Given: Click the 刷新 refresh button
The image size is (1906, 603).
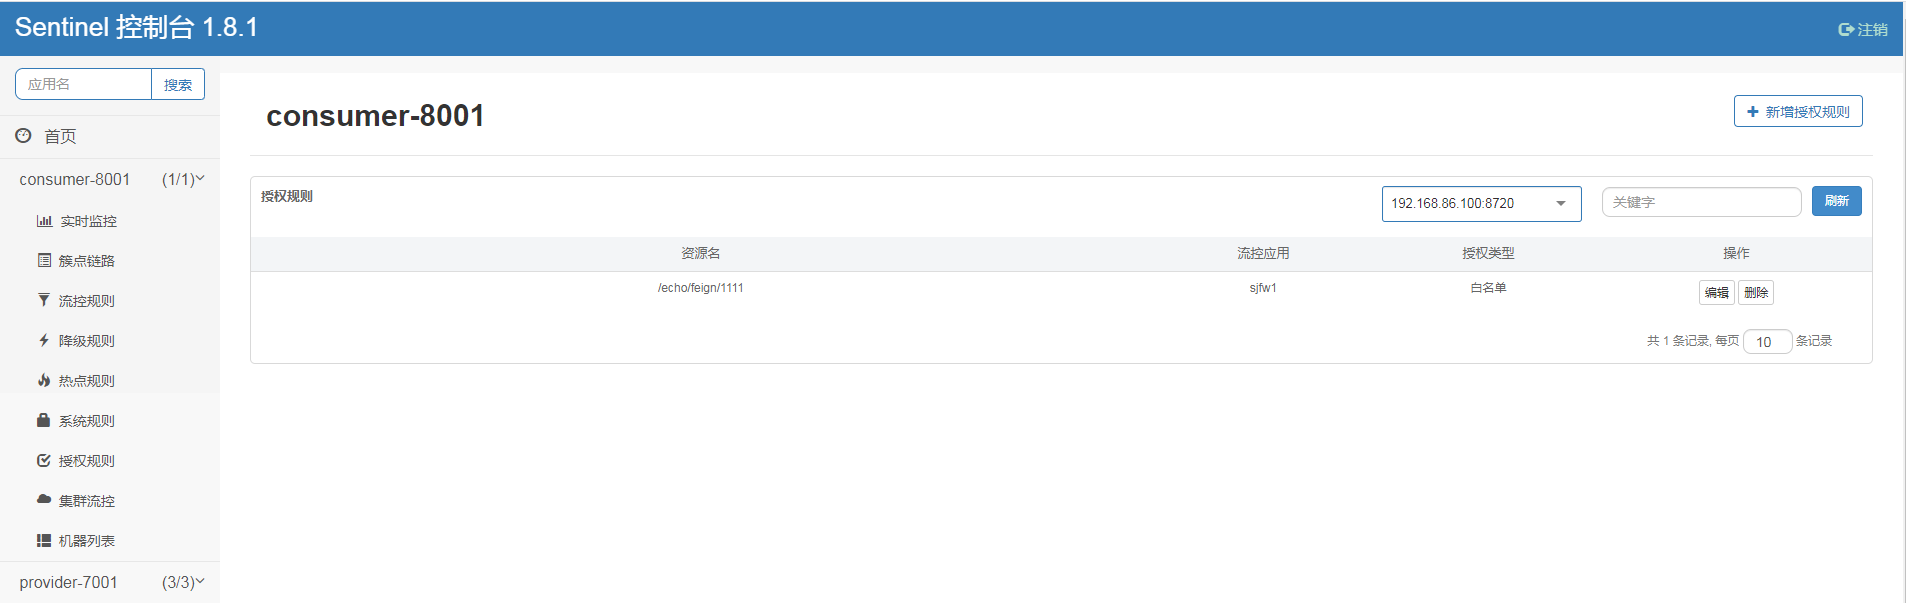Looking at the screenshot, I should tap(1836, 201).
